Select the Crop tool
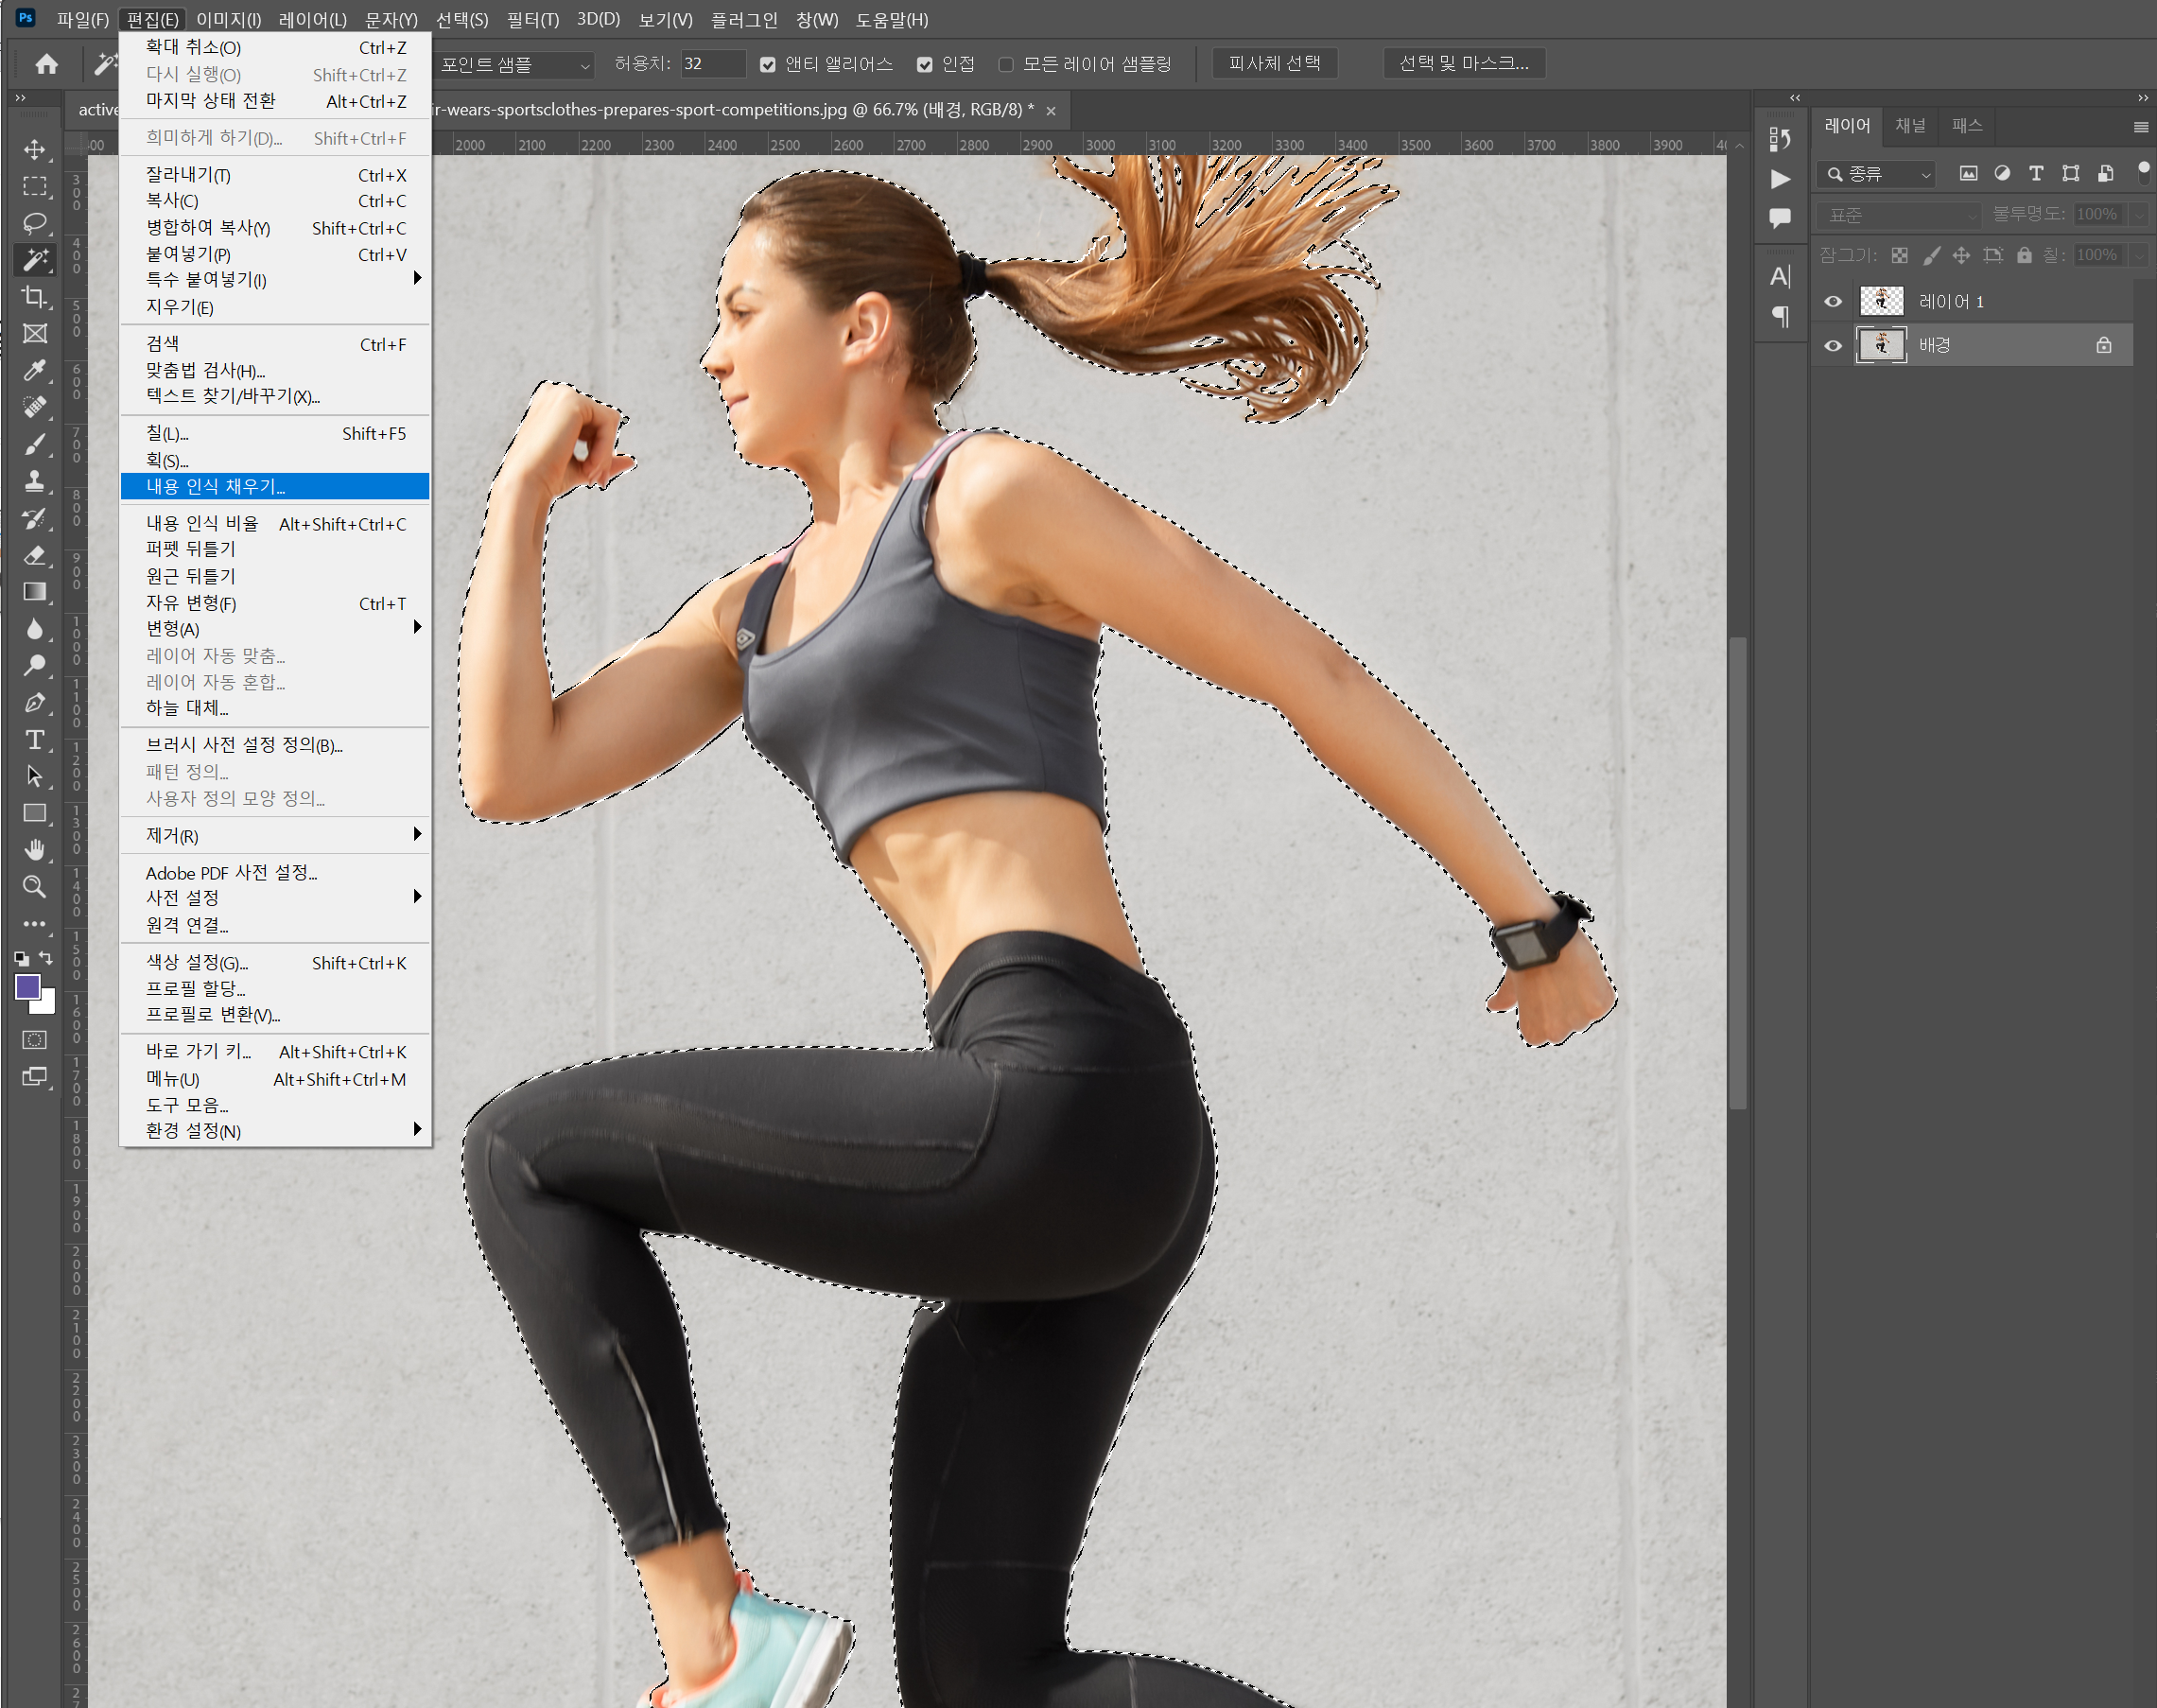This screenshot has height=1708, width=2157. coord(35,297)
